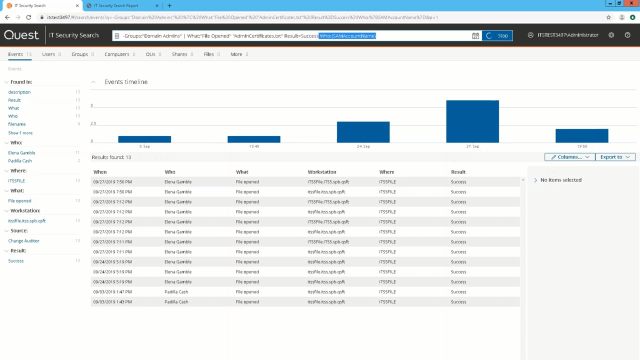The width and height of the screenshot is (640, 360).
Task: Switch to the Groups tab
Action: (83, 54)
